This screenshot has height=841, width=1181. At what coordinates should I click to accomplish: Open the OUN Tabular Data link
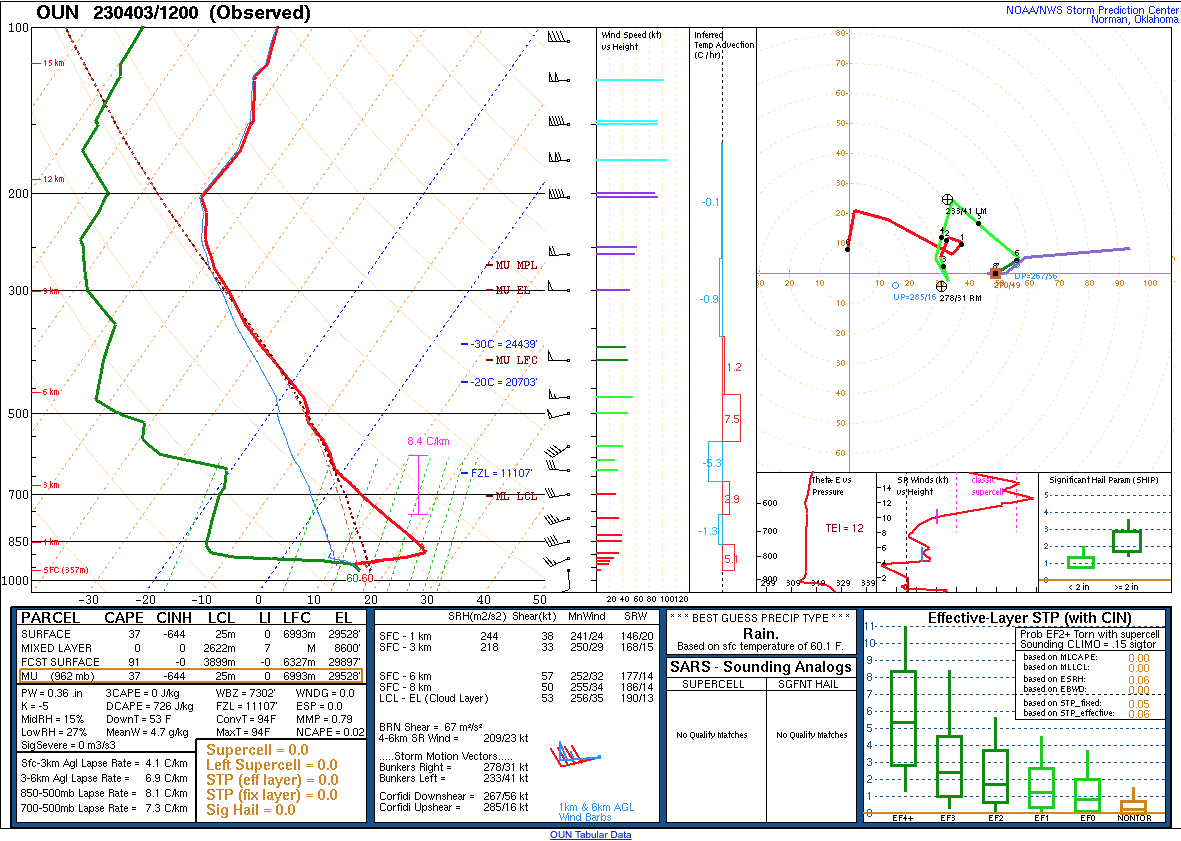pos(590,834)
